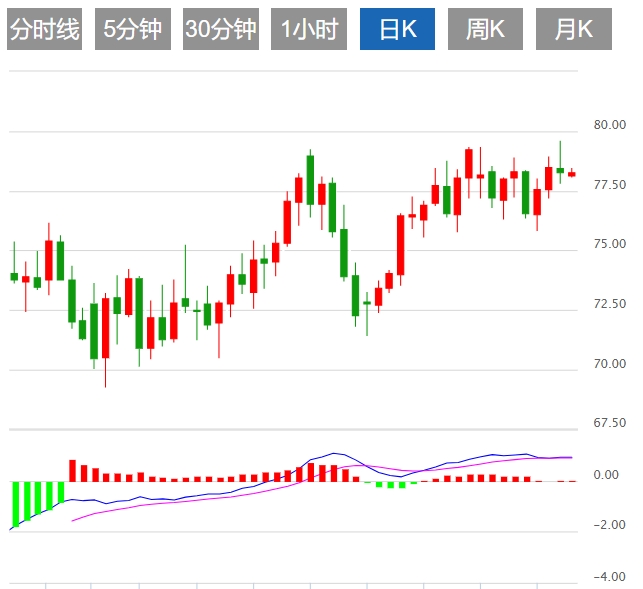Switch to 月K monthly chart
Viewport: 643px width, 589px height.
pos(574,29)
